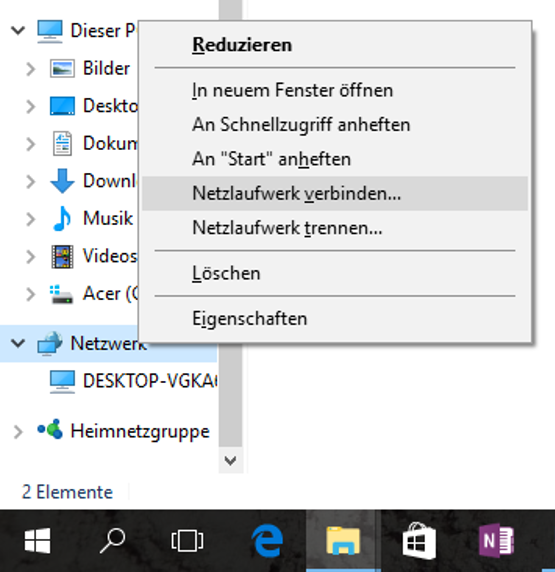The image size is (555, 572).
Task: Launch the Windows Store taskbar icon
Action: coord(419,541)
